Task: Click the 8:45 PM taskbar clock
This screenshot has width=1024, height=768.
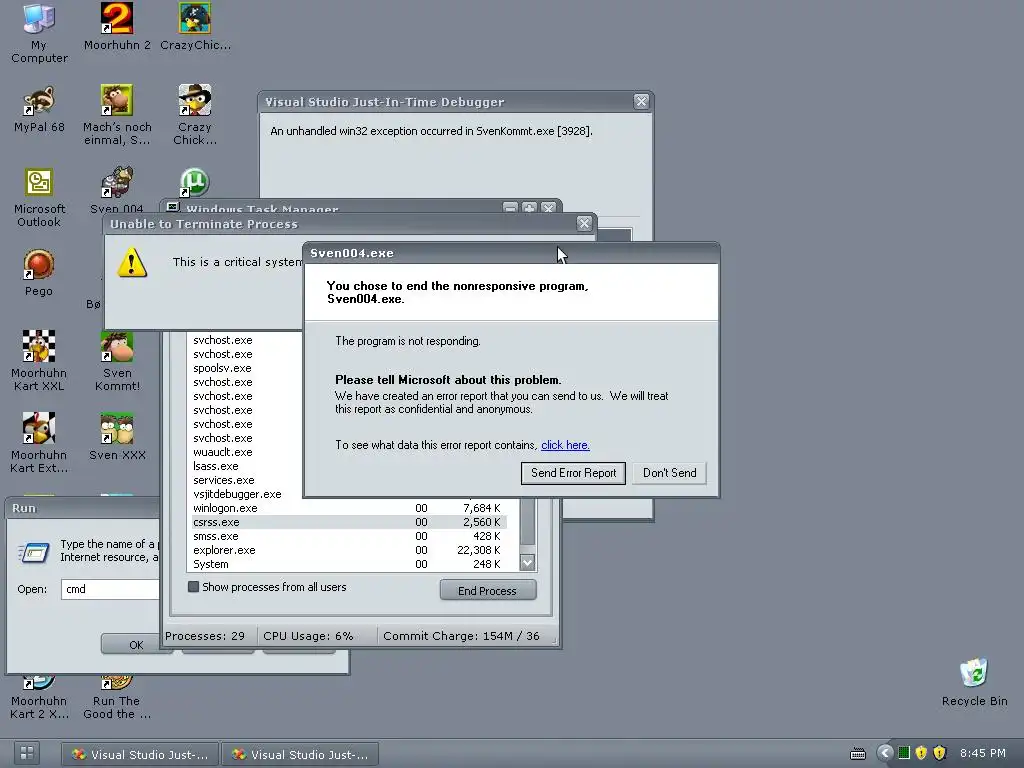Action: (x=983, y=753)
